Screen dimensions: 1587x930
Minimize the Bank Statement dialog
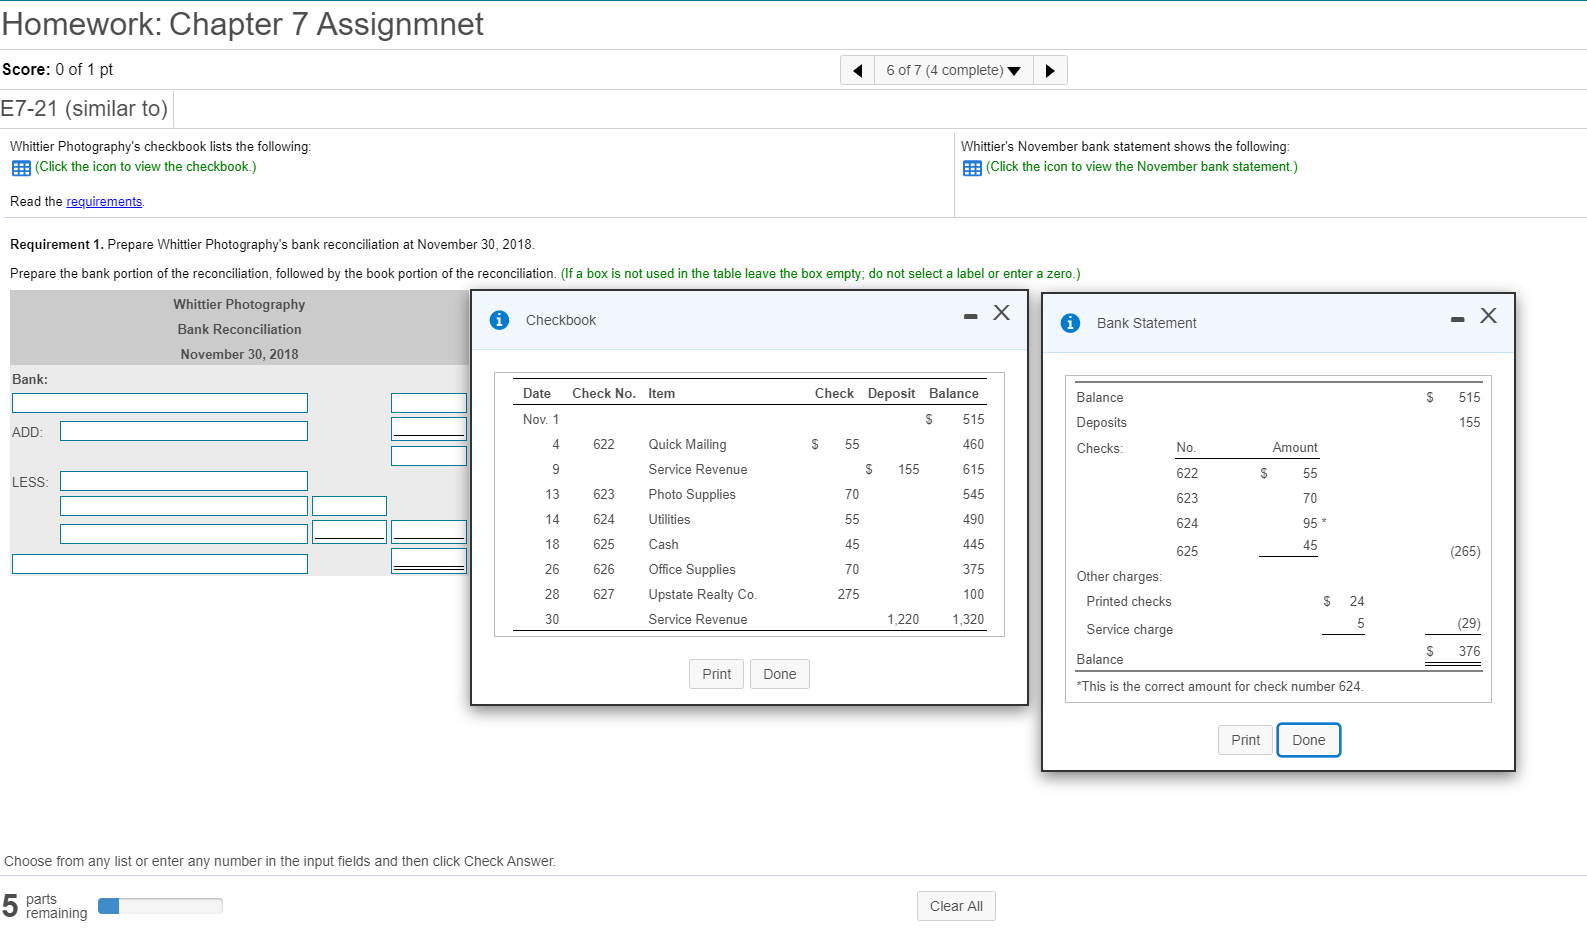tap(1458, 319)
